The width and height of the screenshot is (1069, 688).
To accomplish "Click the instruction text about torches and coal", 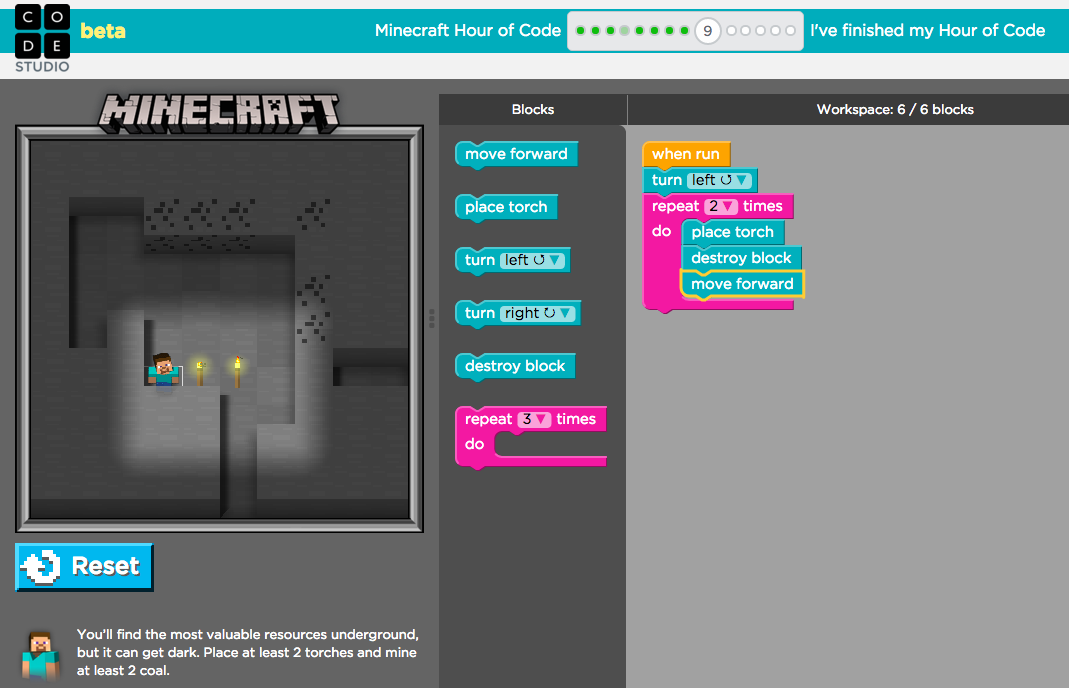I will click(x=247, y=653).
